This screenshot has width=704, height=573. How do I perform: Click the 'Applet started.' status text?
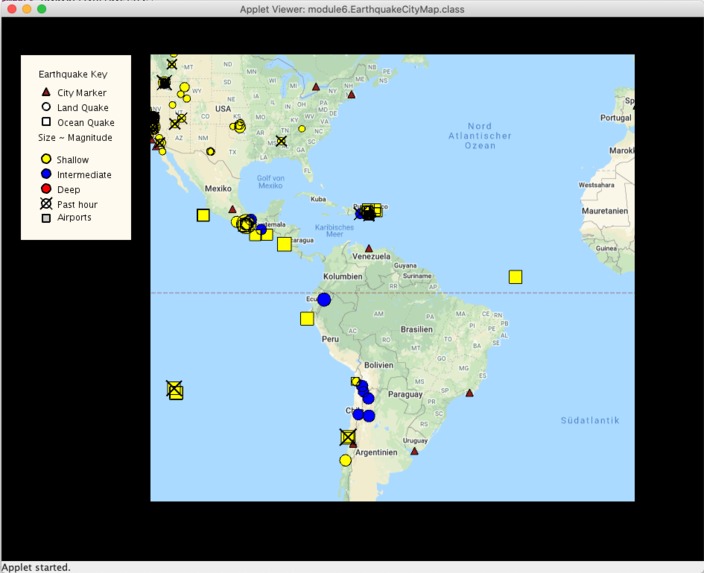point(36,567)
